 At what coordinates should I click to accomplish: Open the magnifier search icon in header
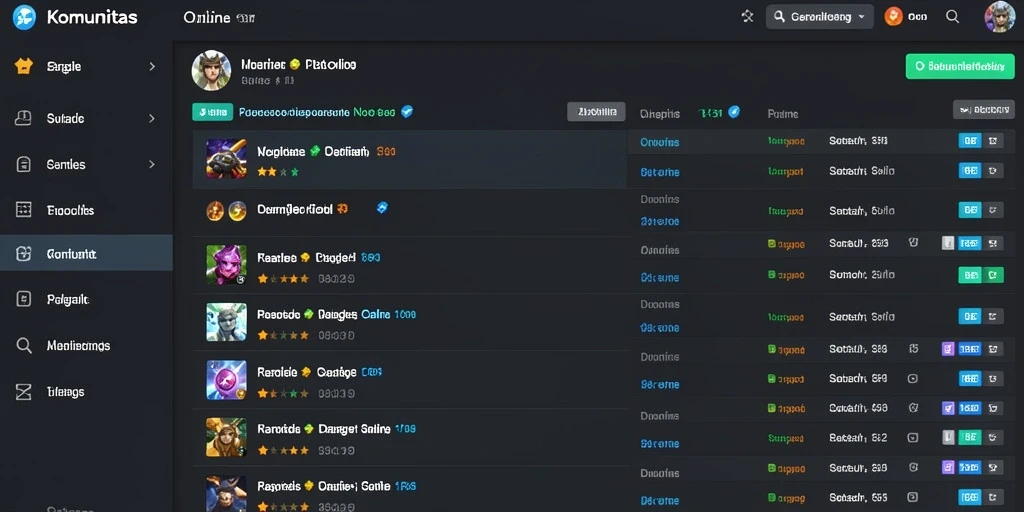coord(952,17)
